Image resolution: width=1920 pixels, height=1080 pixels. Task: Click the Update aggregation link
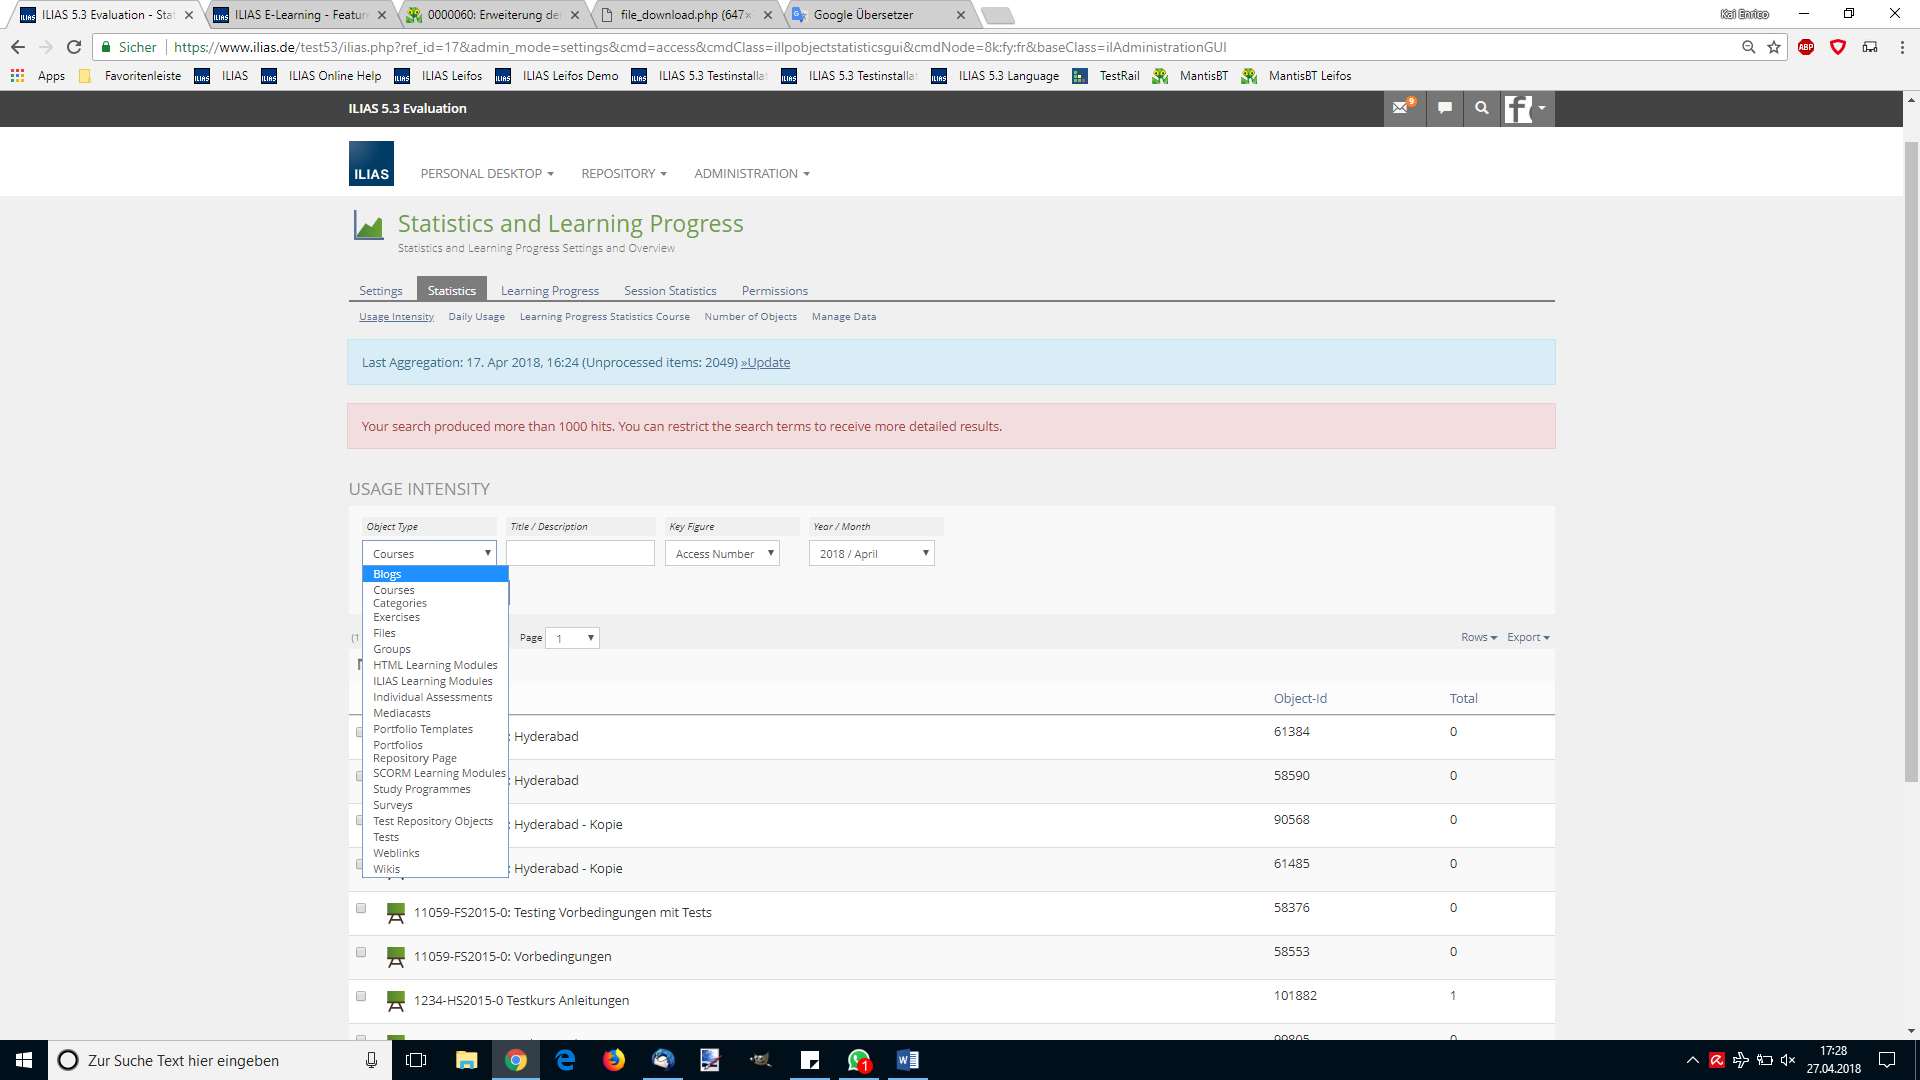(x=766, y=362)
